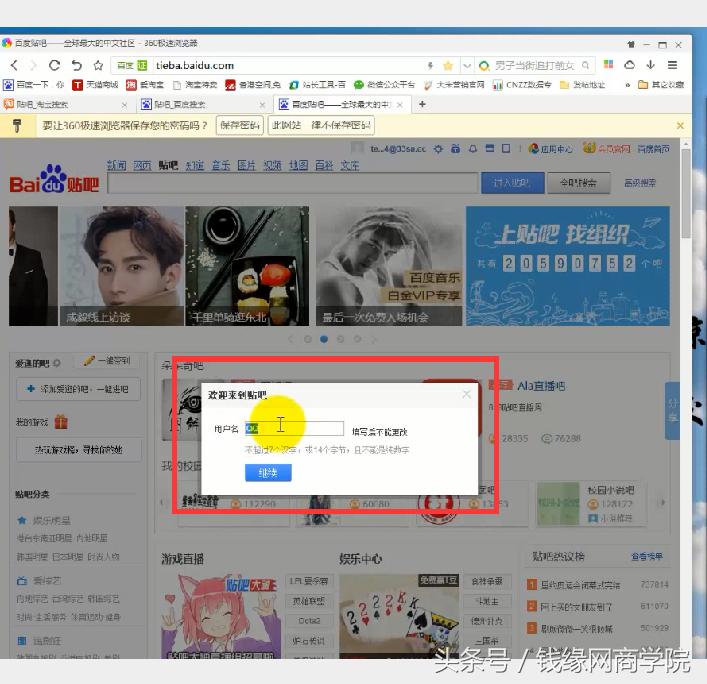Open the downloads arrow icon

point(650,65)
